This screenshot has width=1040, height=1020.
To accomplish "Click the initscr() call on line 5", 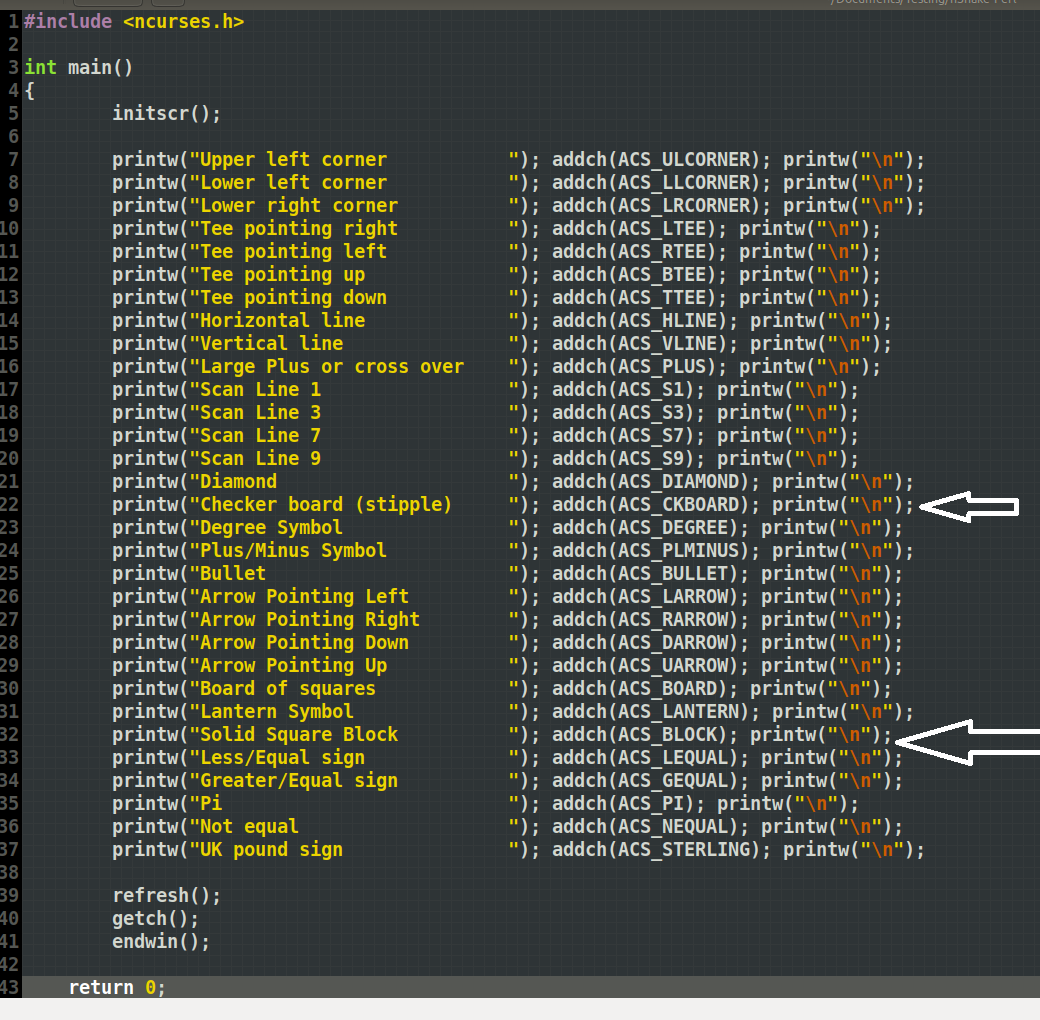I will (166, 113).
